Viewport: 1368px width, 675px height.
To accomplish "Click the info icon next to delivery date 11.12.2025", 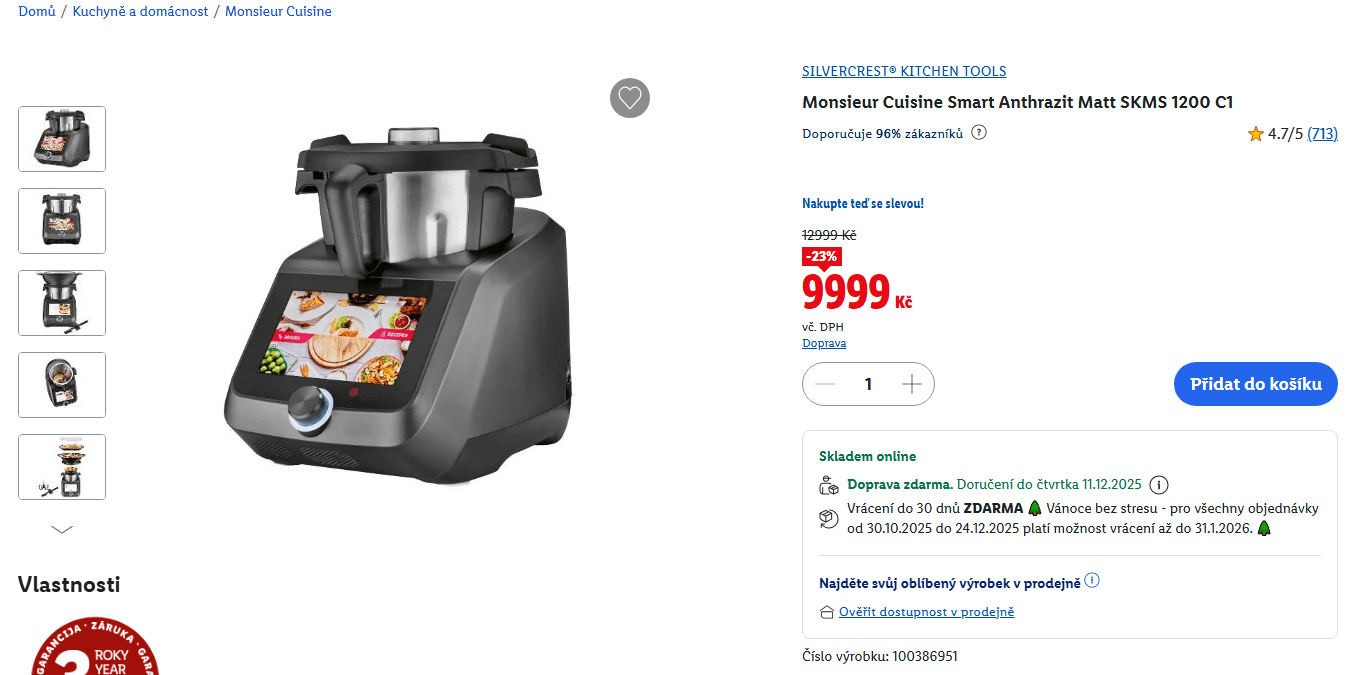I will click(1158, 484).
